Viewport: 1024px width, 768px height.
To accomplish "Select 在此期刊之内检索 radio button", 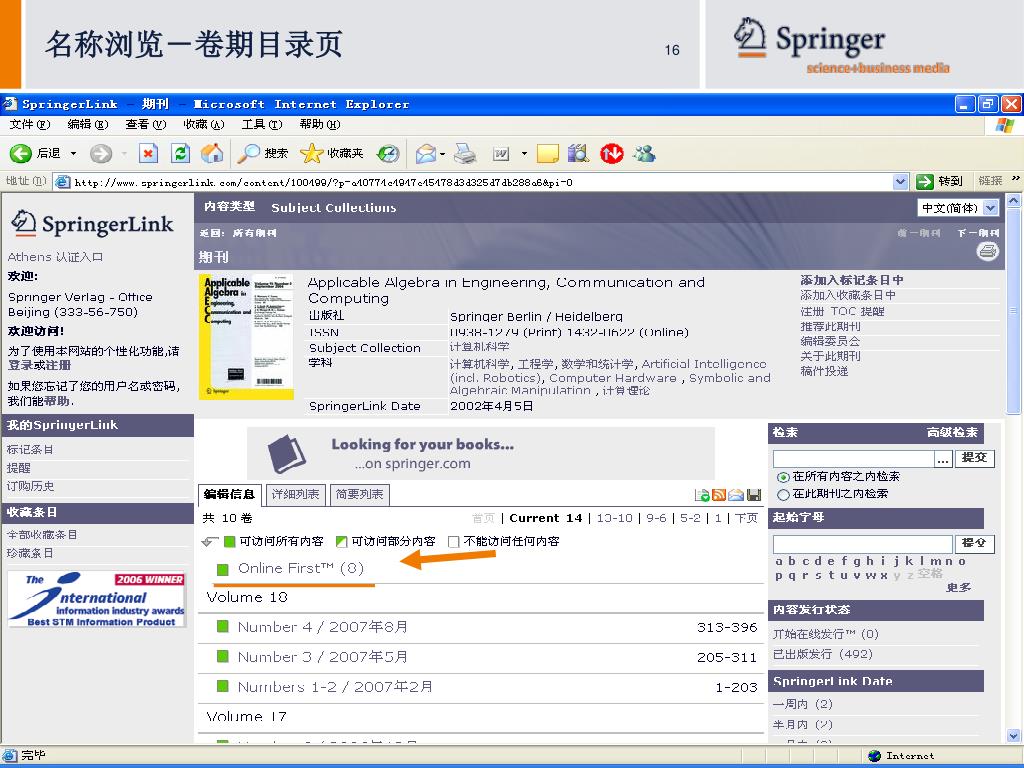I will coord(783,494).
